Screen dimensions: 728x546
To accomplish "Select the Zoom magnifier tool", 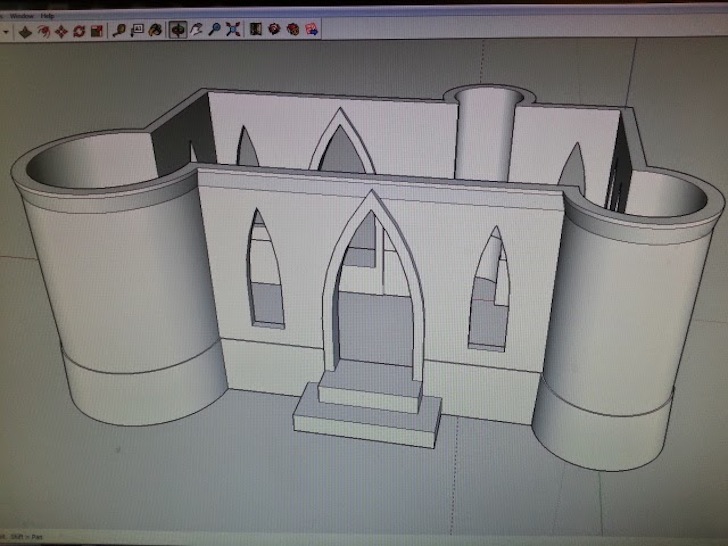I will point(215,31).
